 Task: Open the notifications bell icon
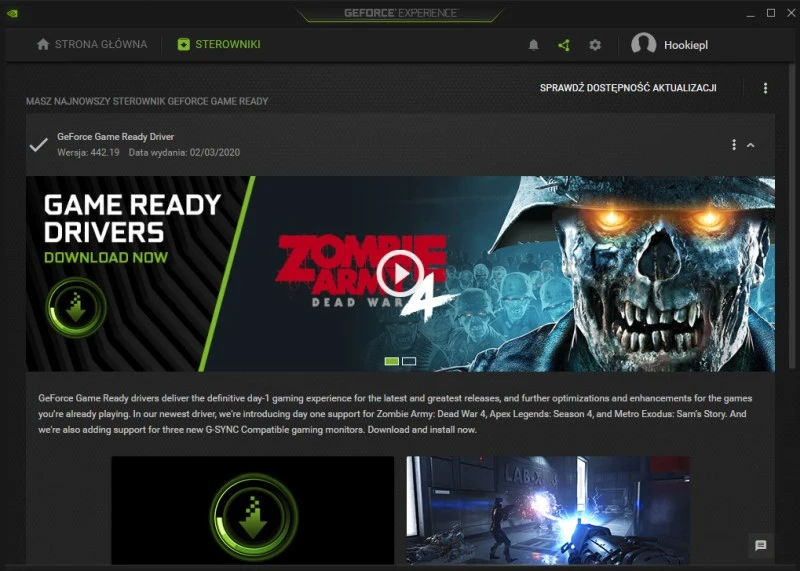(x=534, y=45)
